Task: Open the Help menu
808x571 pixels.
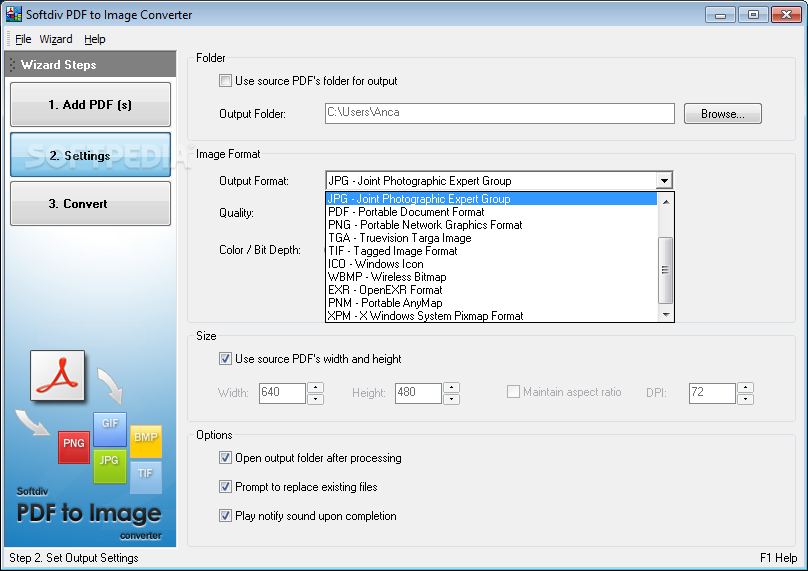Action: click(x=95, y=39)
